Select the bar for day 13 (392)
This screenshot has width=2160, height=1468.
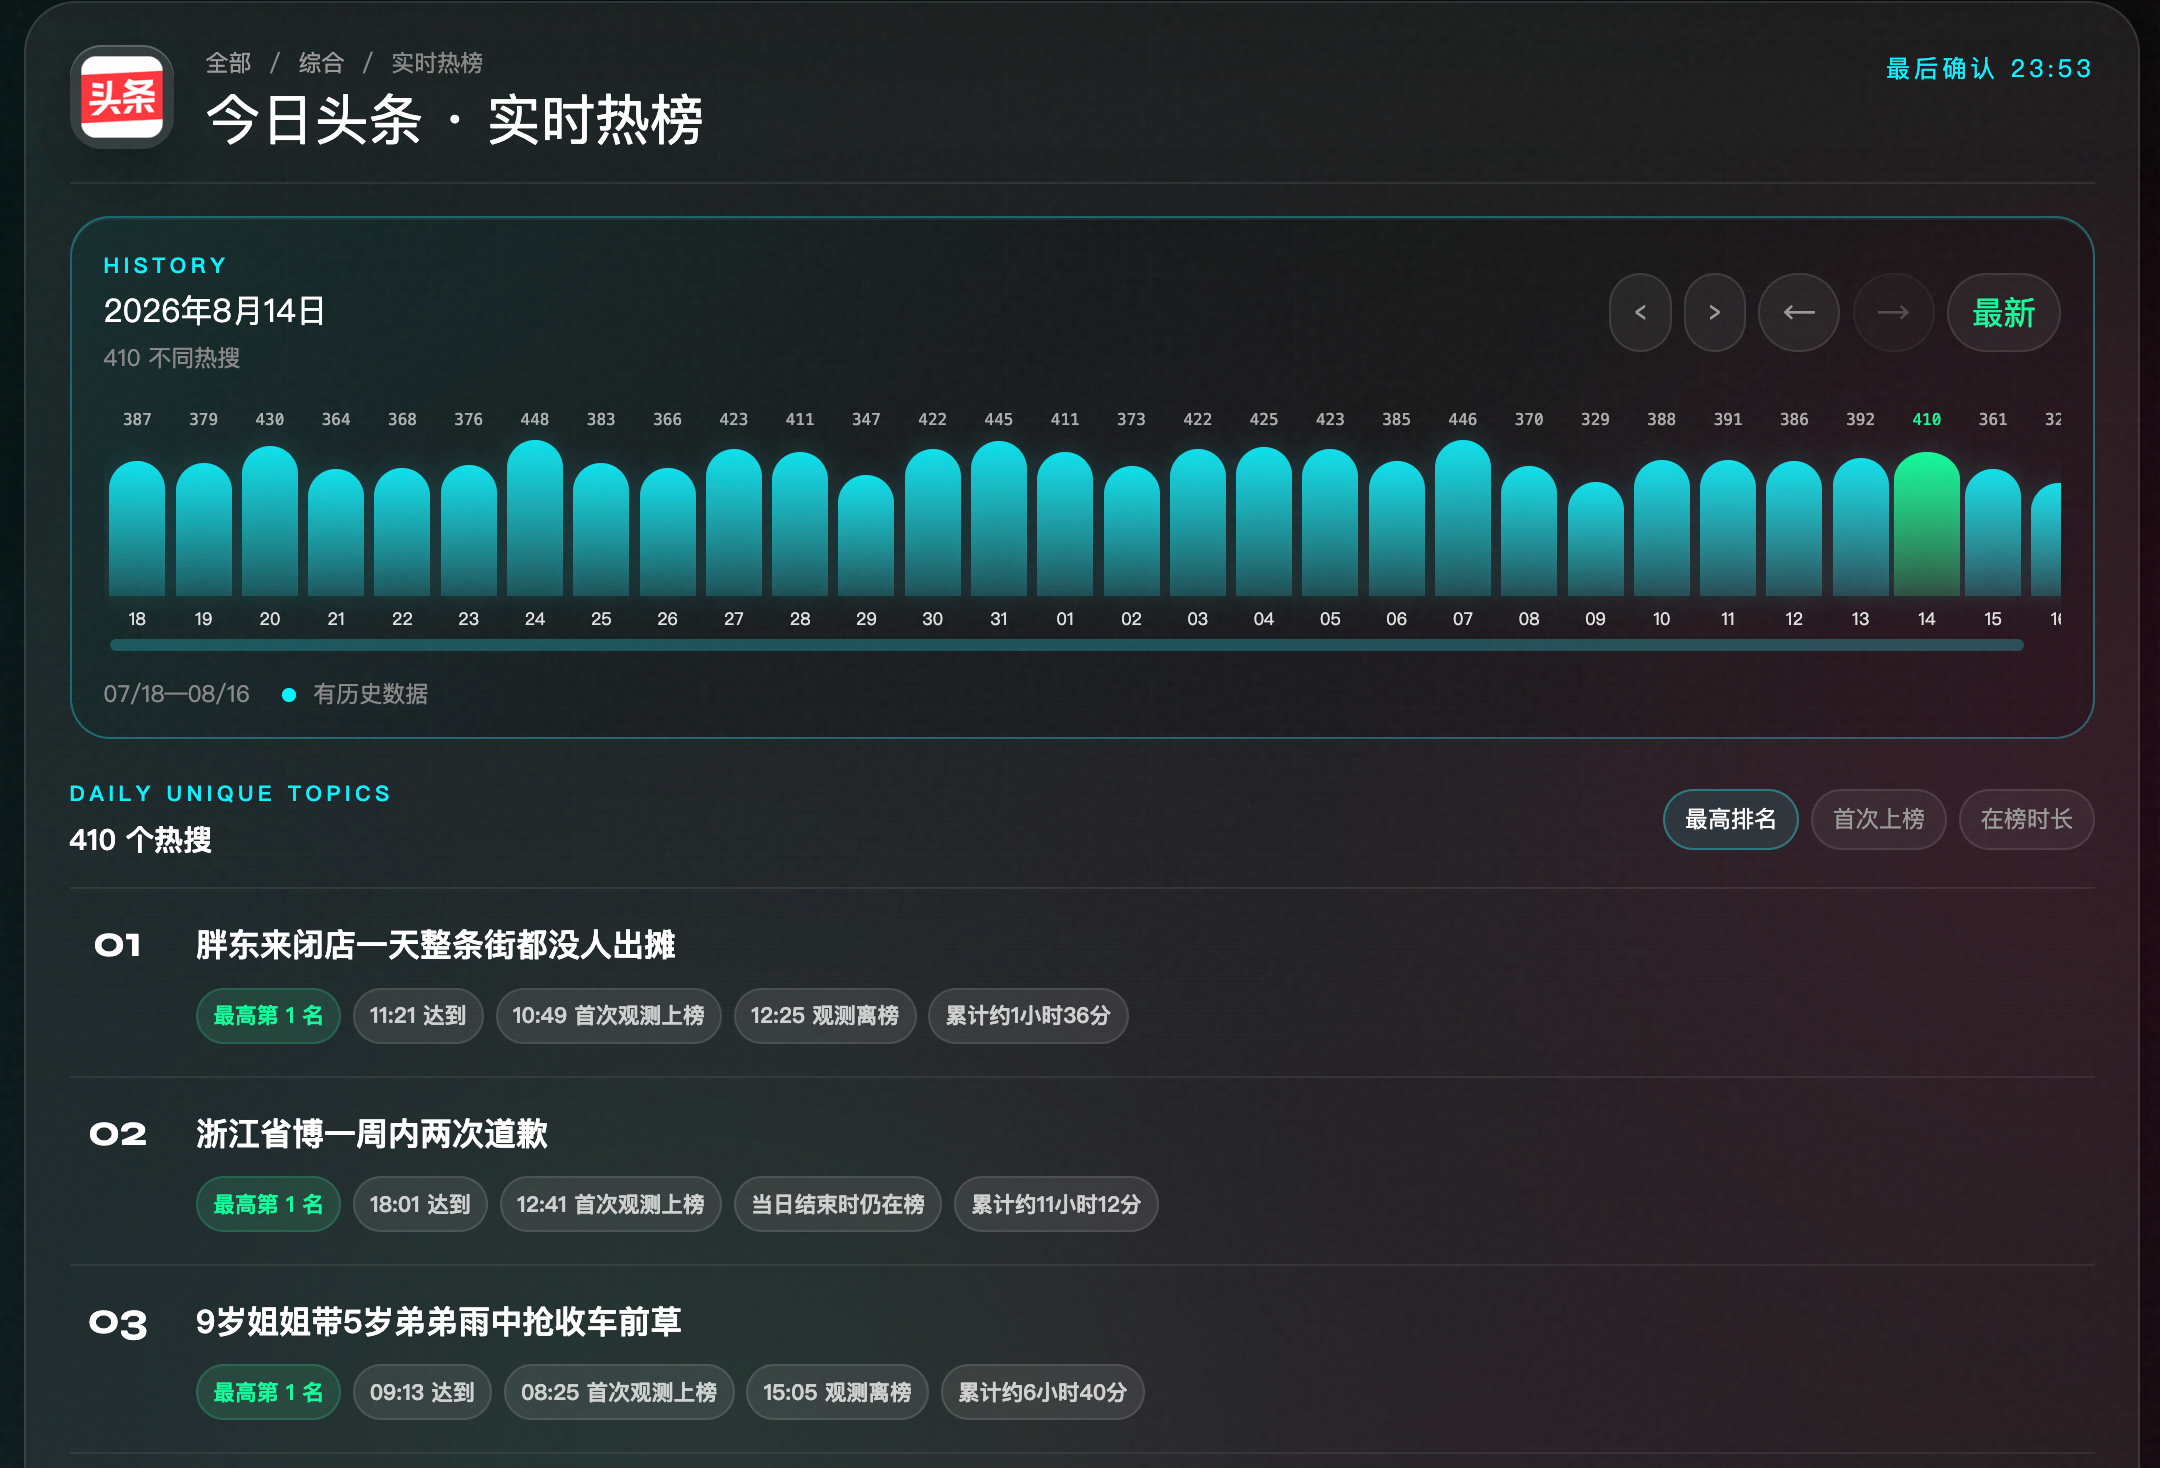point(1860,527)
